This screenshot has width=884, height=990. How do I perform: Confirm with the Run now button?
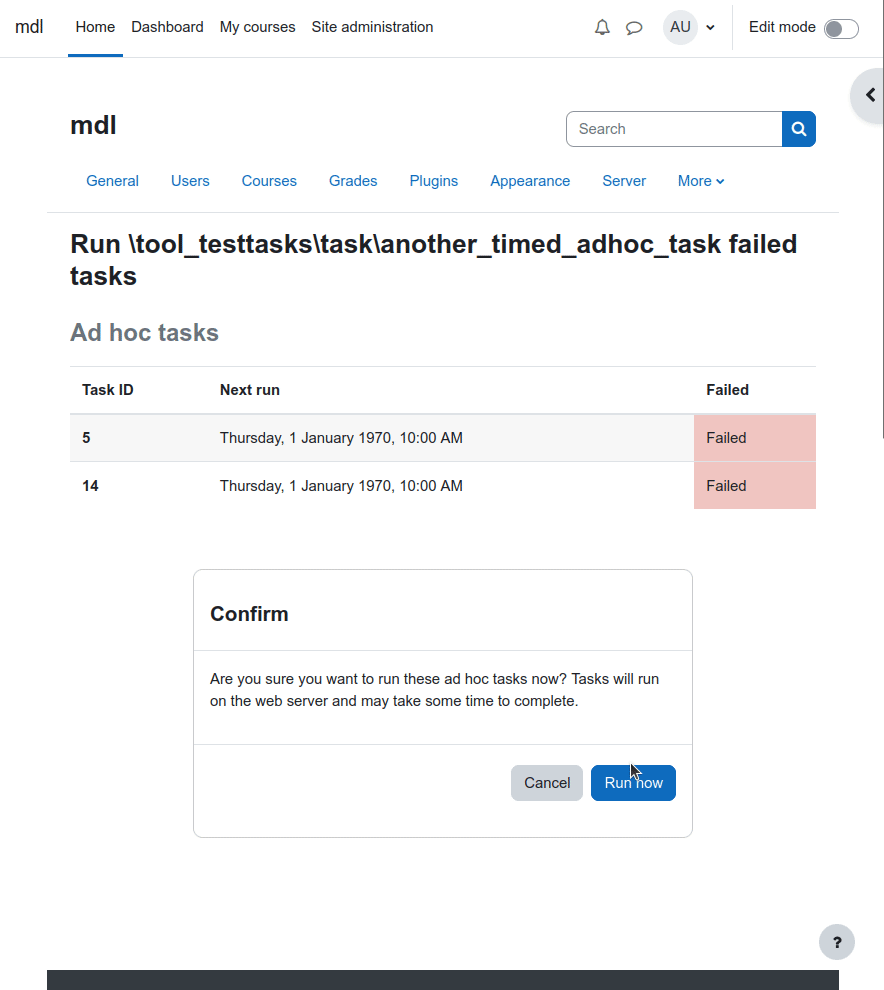633,783
